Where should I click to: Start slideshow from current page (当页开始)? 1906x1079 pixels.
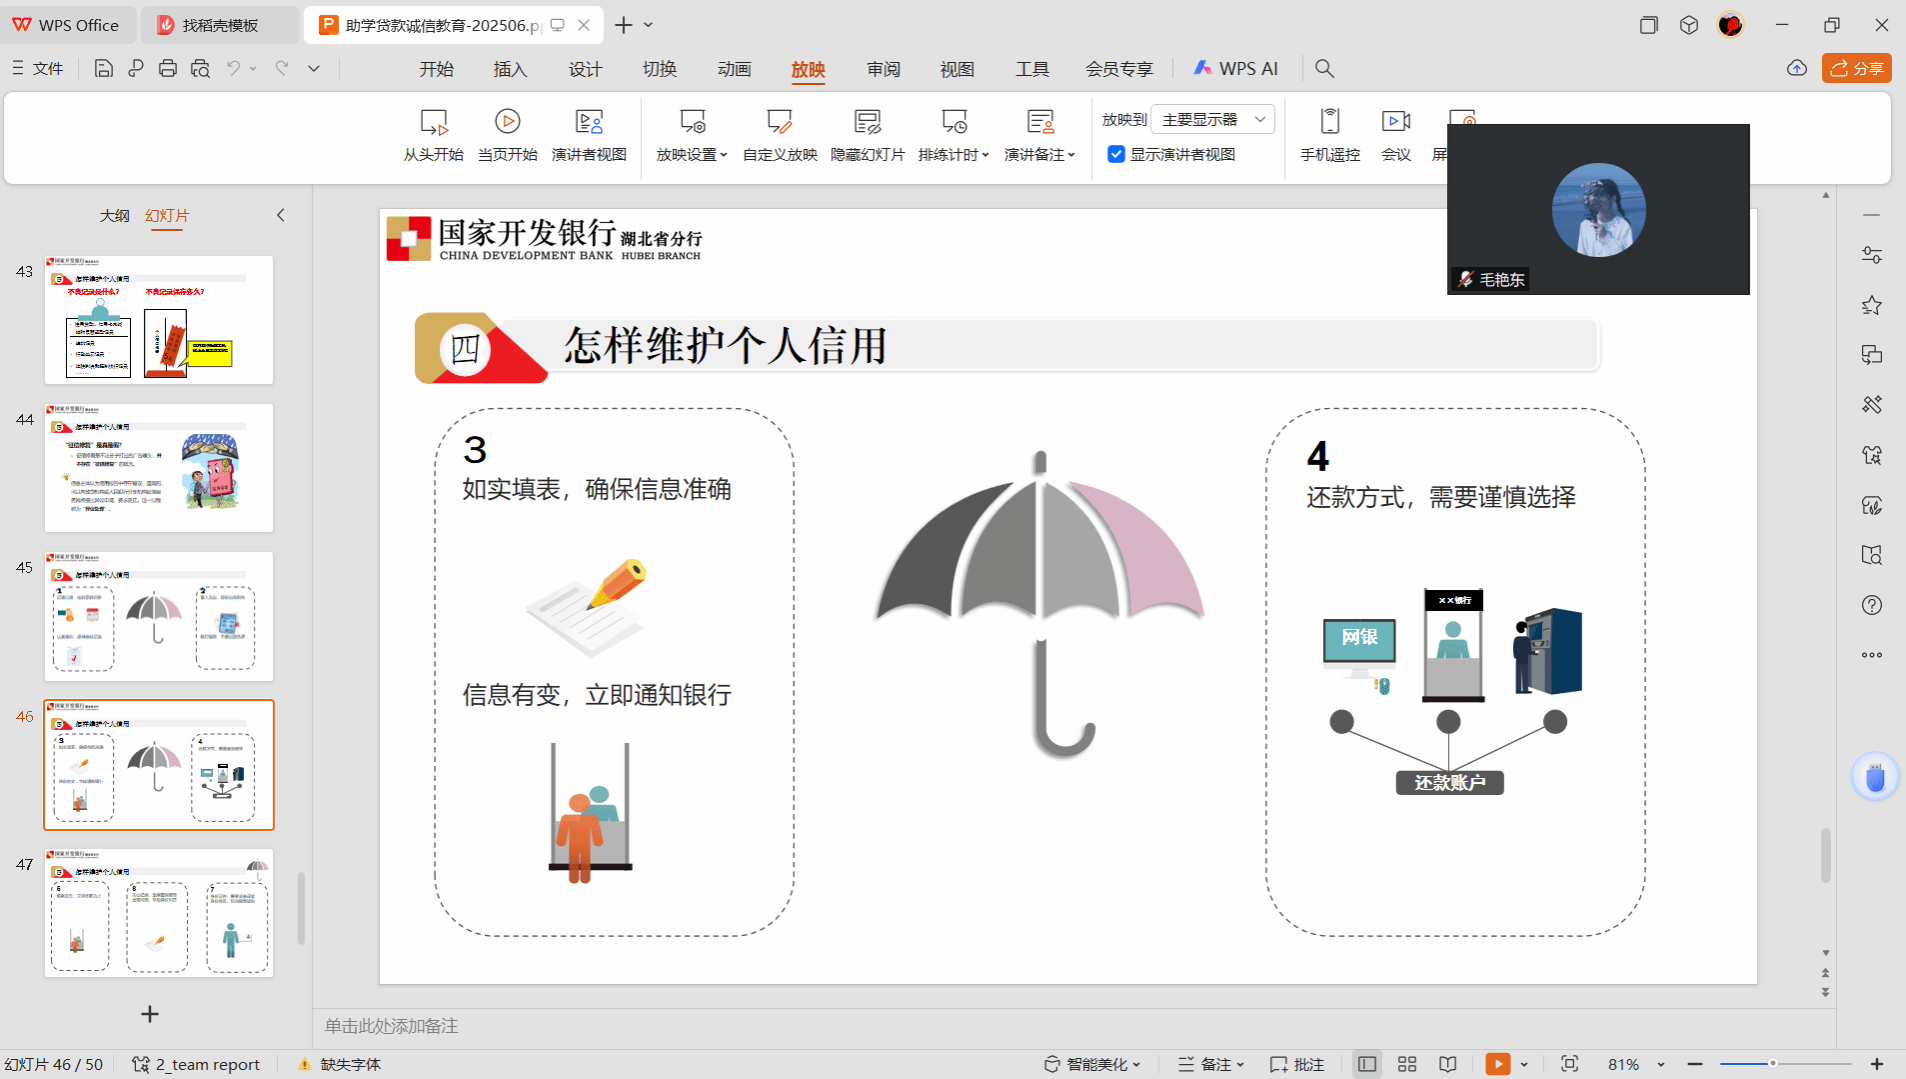click(507, 123)
